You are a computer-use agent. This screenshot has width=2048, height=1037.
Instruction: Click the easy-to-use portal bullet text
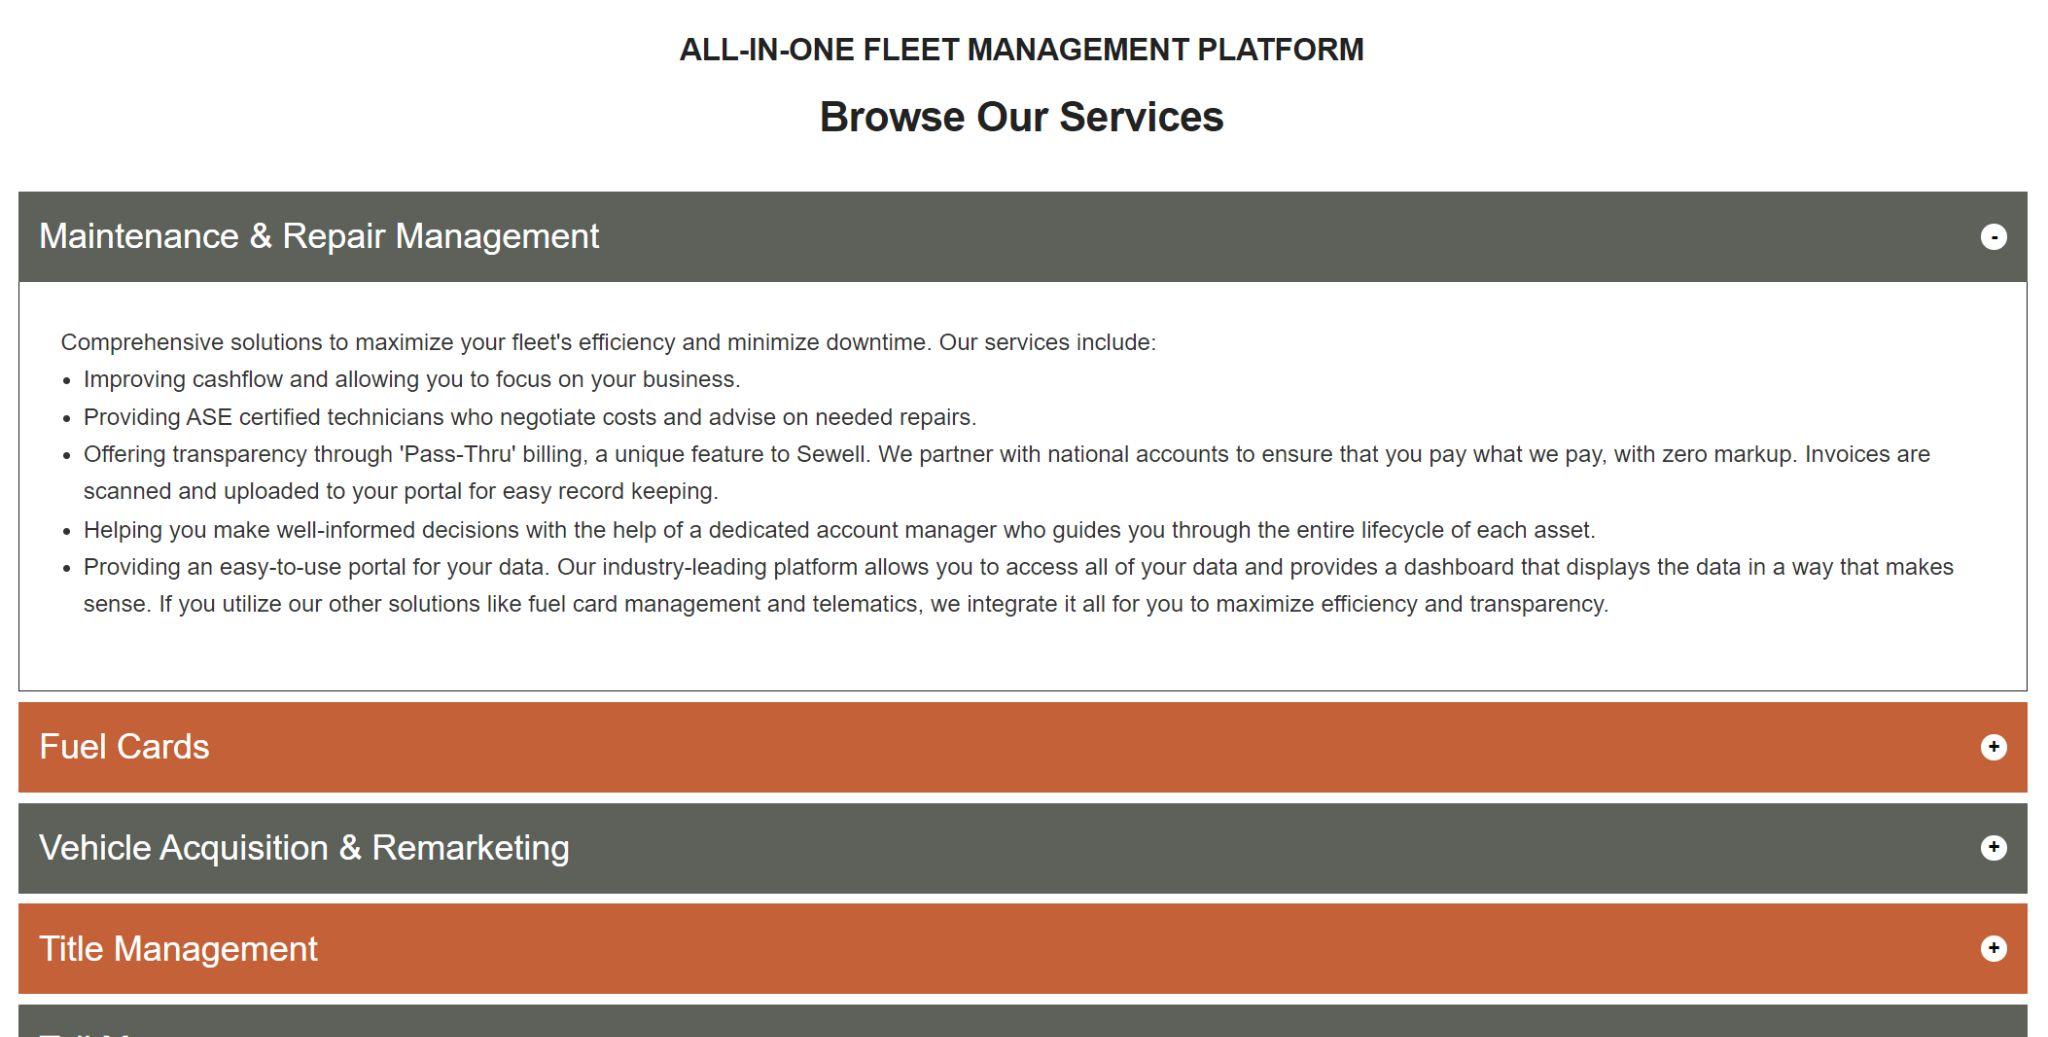pyautogui.click(x=1018, y=568)
